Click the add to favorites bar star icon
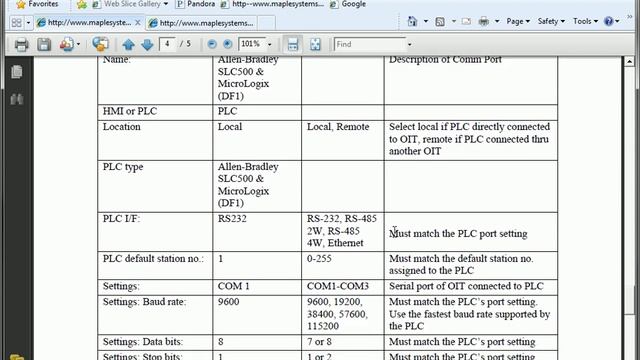This screenshot has height=360, width=640. point(82,4)
